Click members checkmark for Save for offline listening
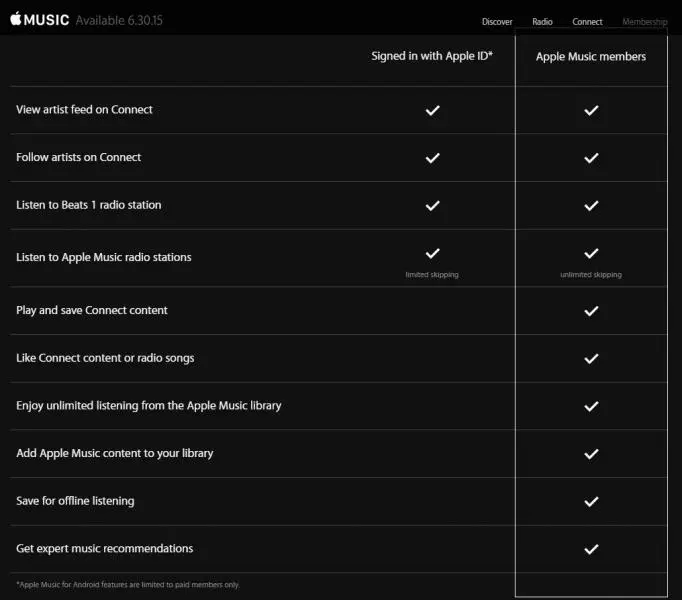The image size is (682, 600). [x=591, y=501]
